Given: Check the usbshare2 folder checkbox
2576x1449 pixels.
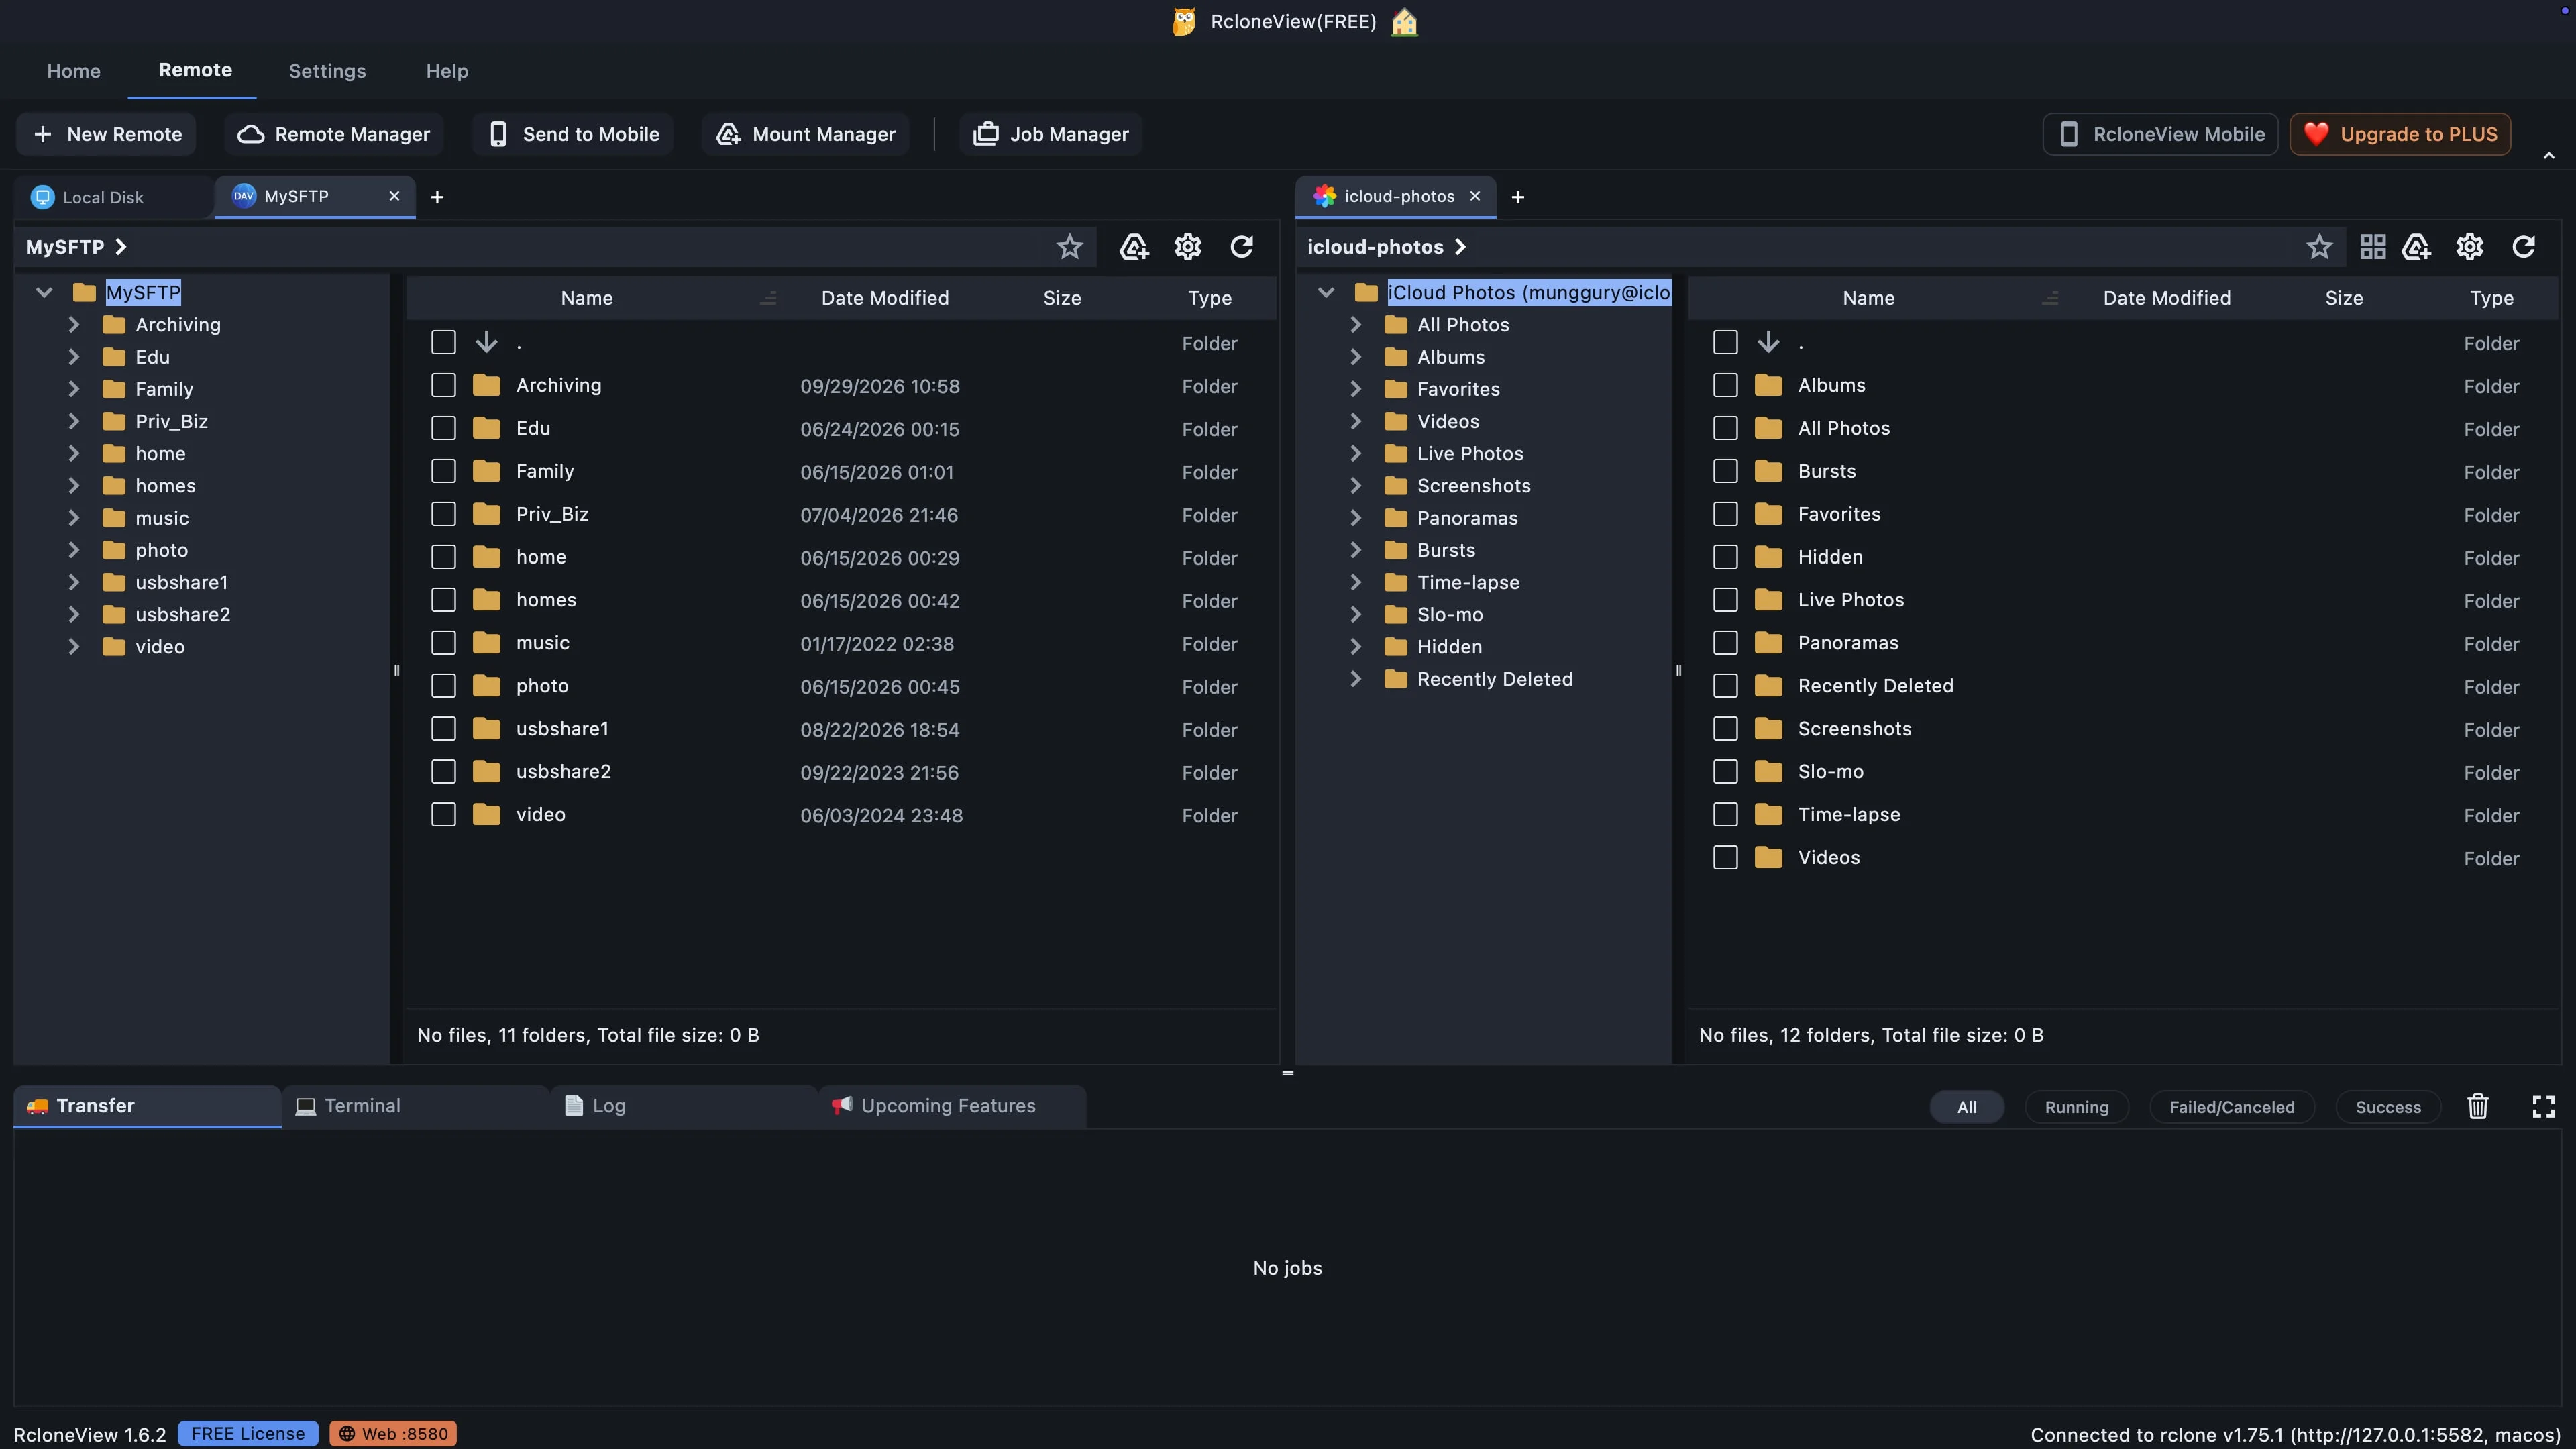Looking at the screenshot, I should [443, 771].
